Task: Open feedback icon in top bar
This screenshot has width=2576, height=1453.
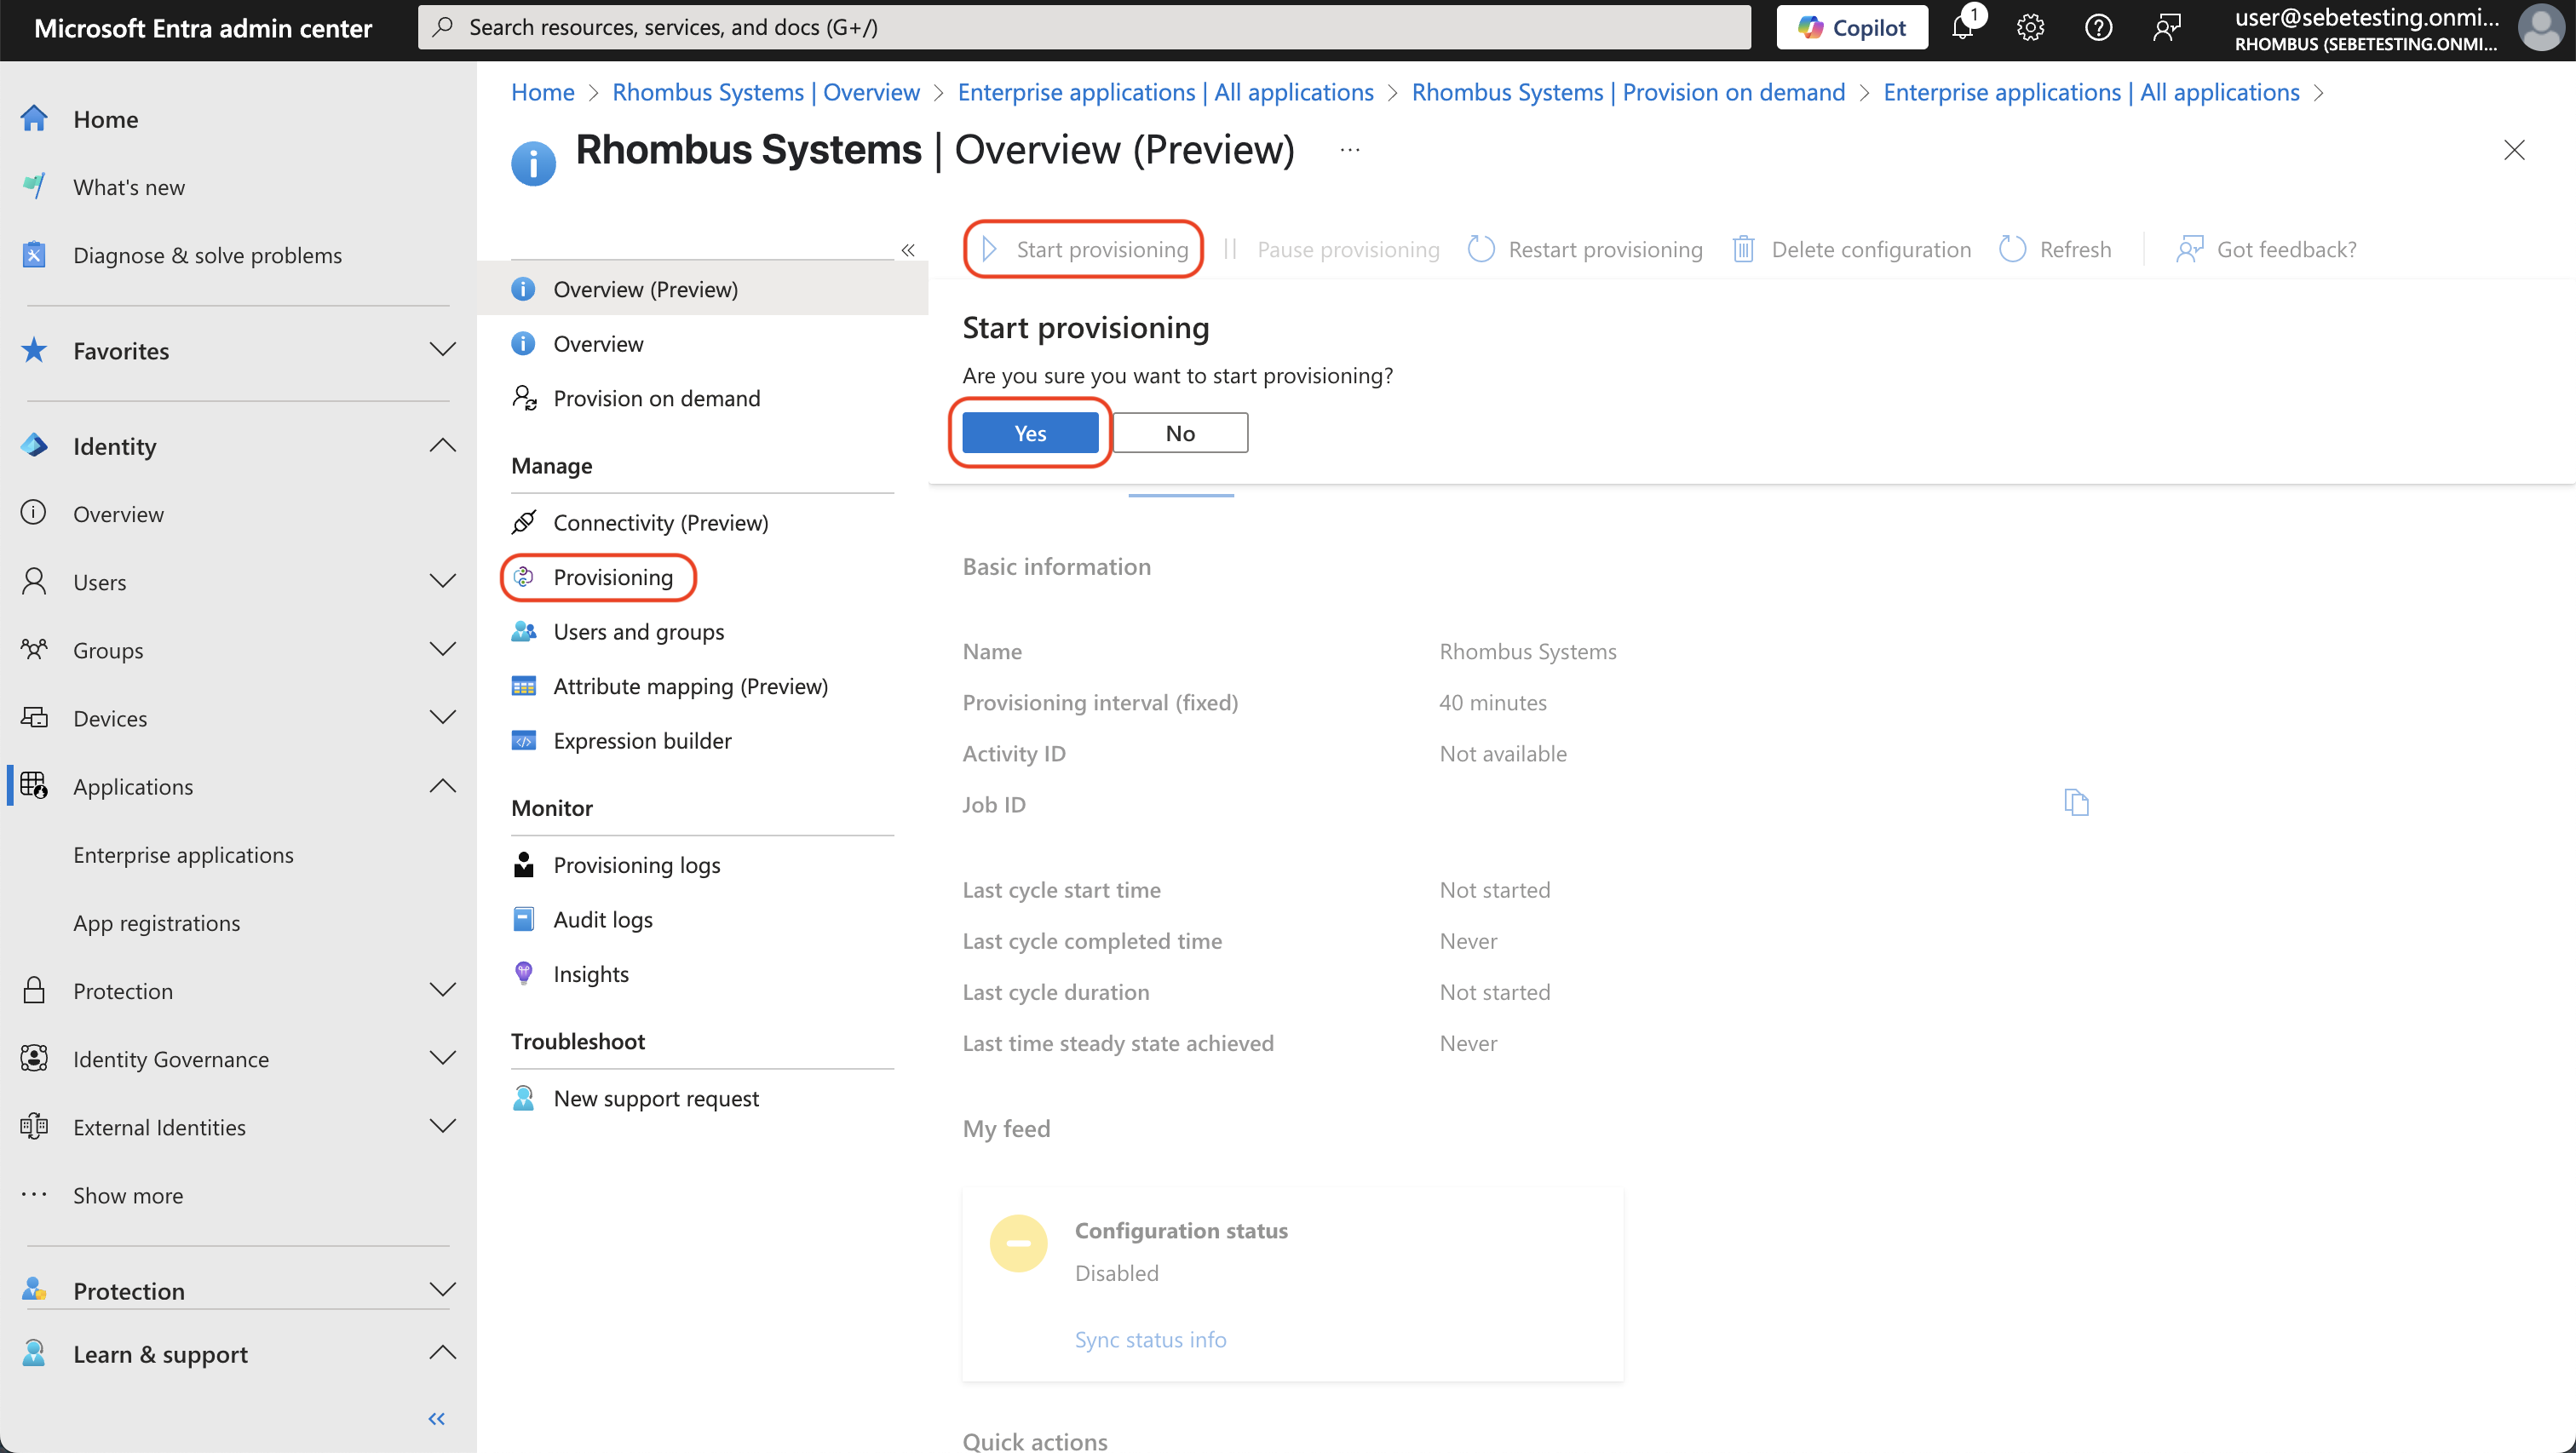Action: (2166, 27)
